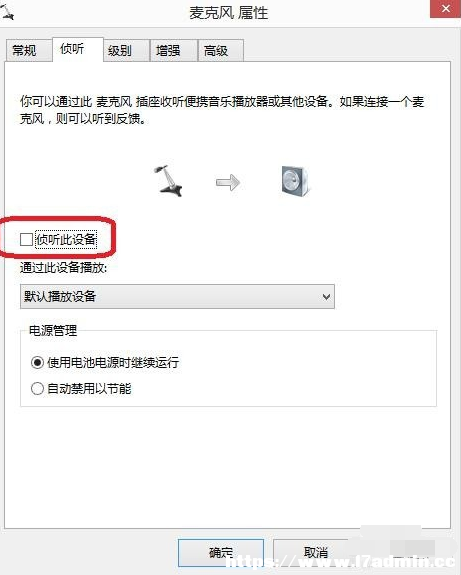Confirm with the 确定 button

pyautogui.click(x=221, y=552)
